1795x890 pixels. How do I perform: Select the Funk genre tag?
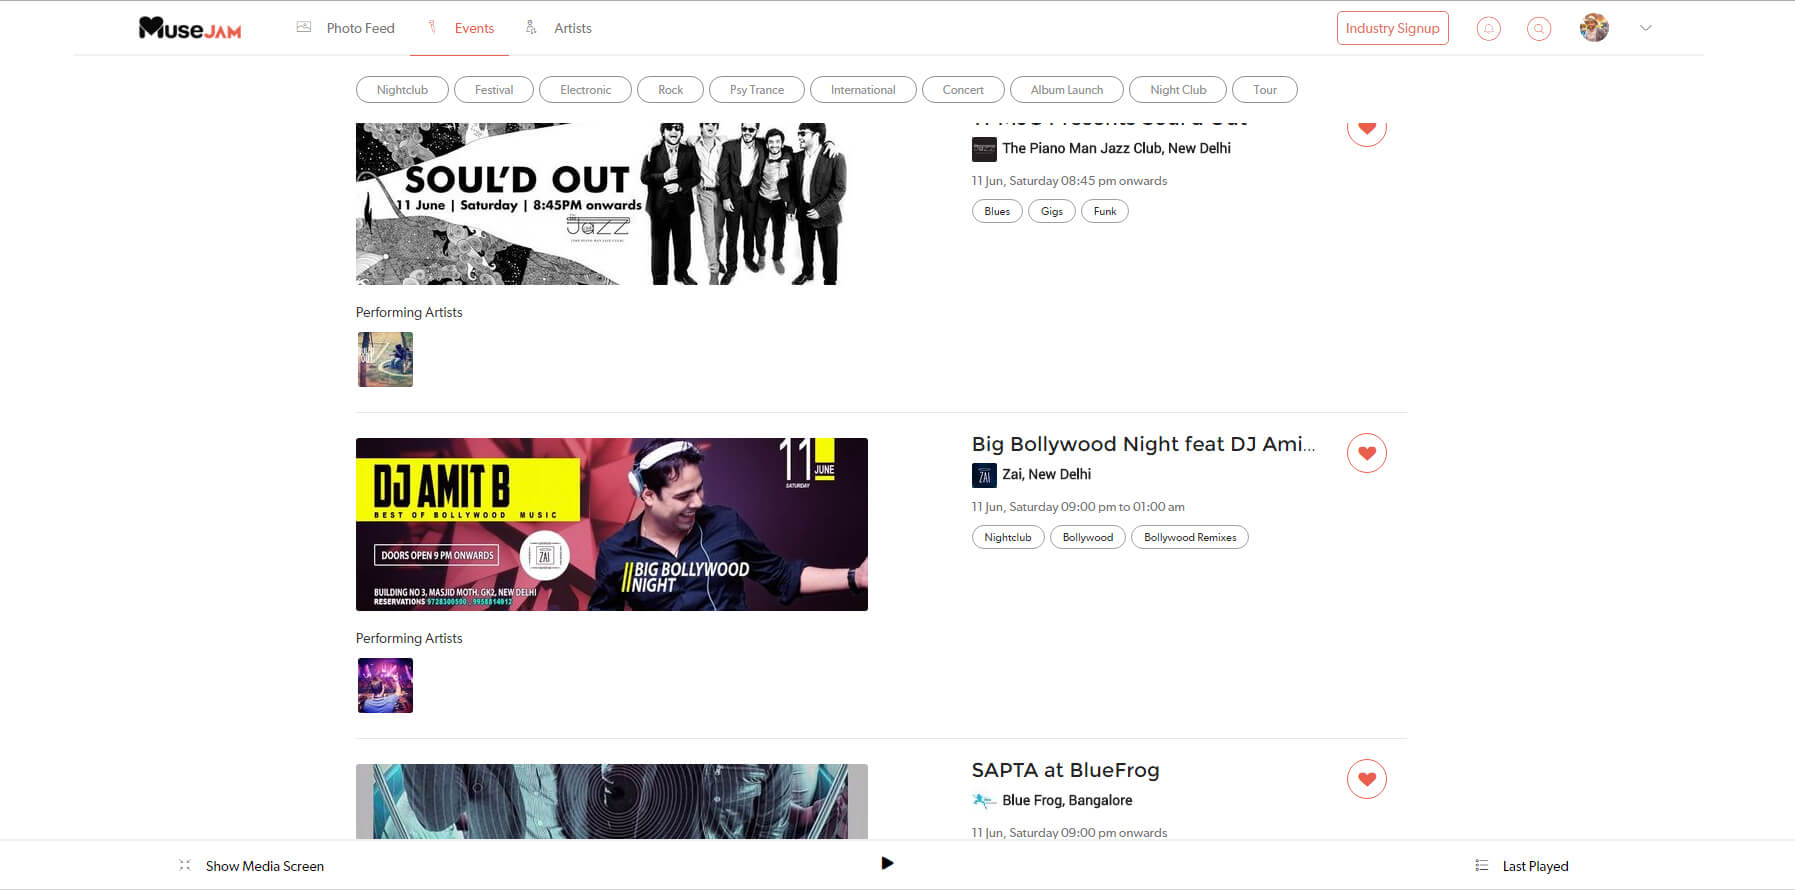click(1105, 211)
